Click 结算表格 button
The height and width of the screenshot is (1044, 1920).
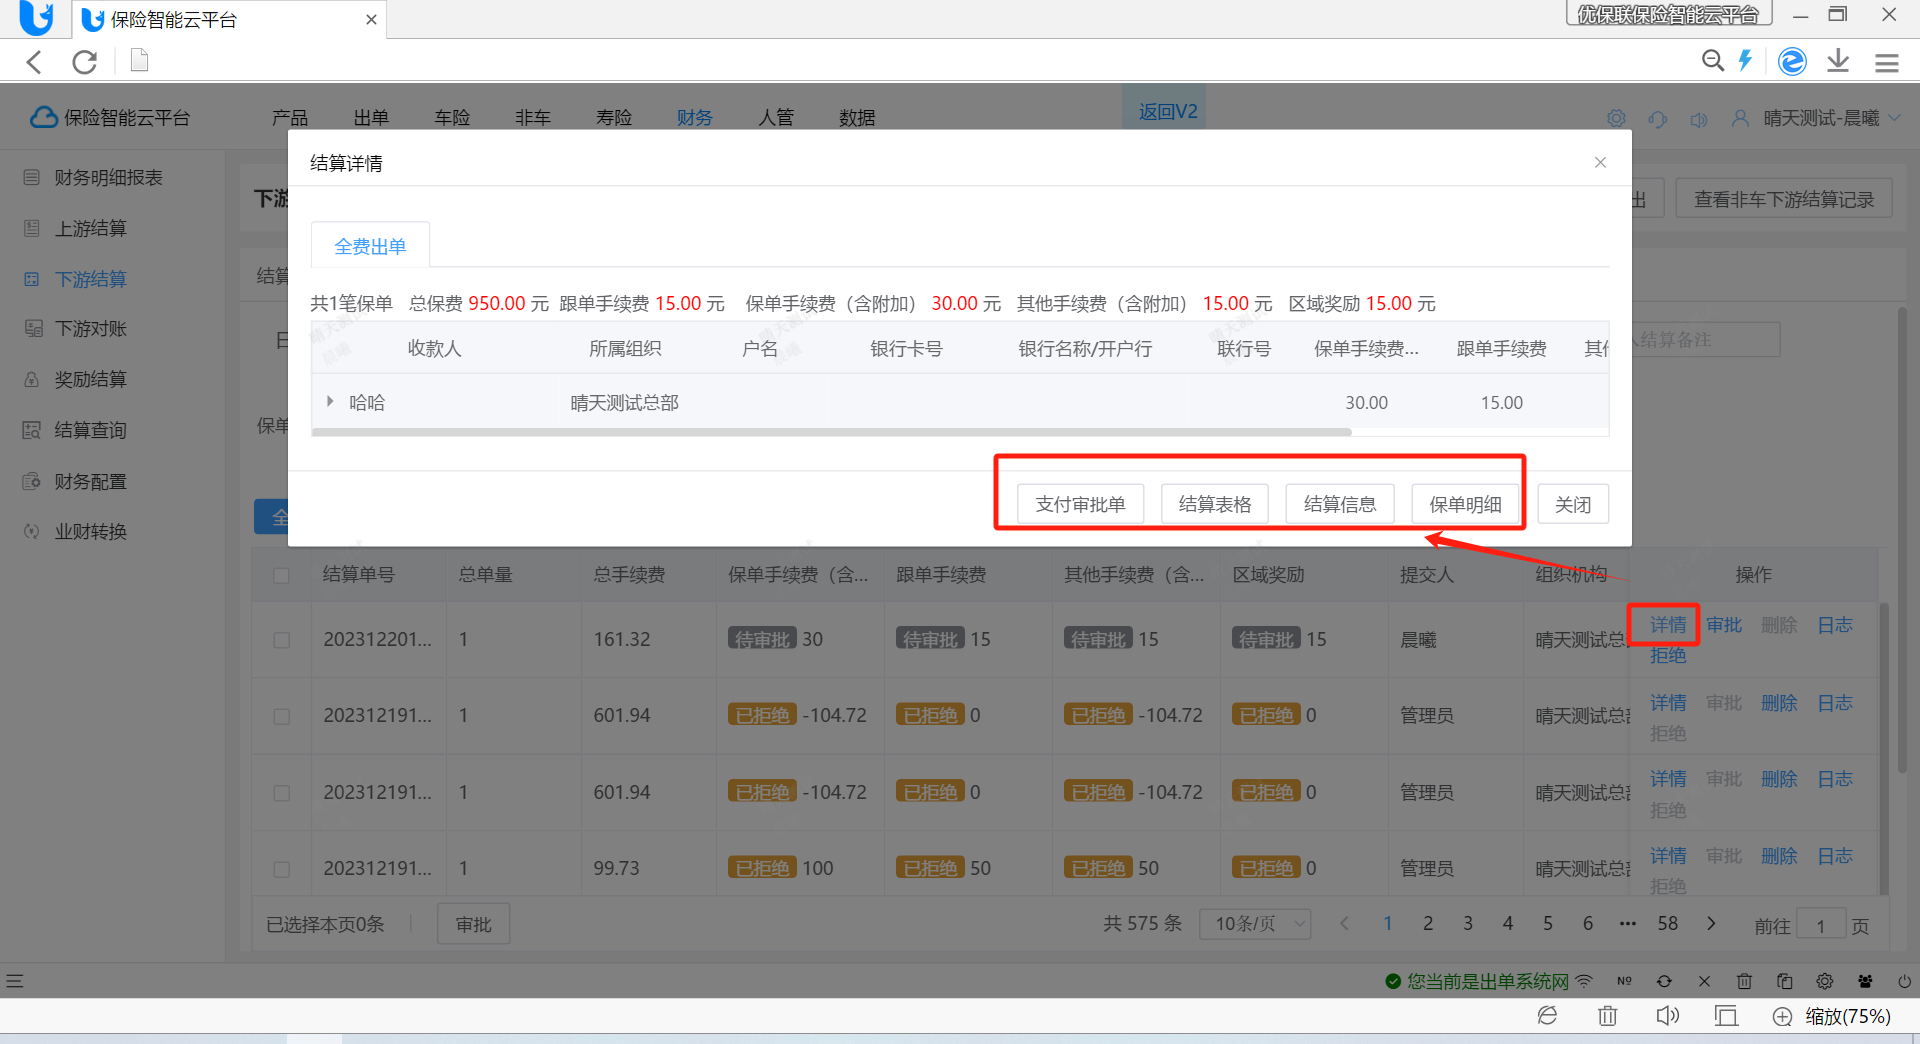pyautogui.click(x=1215, y=504)
